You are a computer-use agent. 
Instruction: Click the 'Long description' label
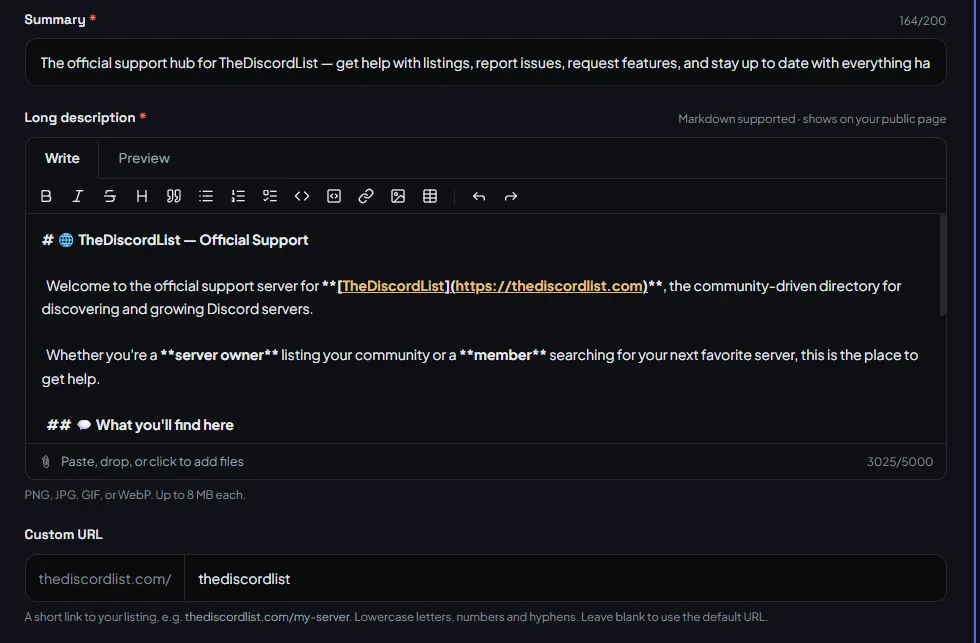coord(79,117)
